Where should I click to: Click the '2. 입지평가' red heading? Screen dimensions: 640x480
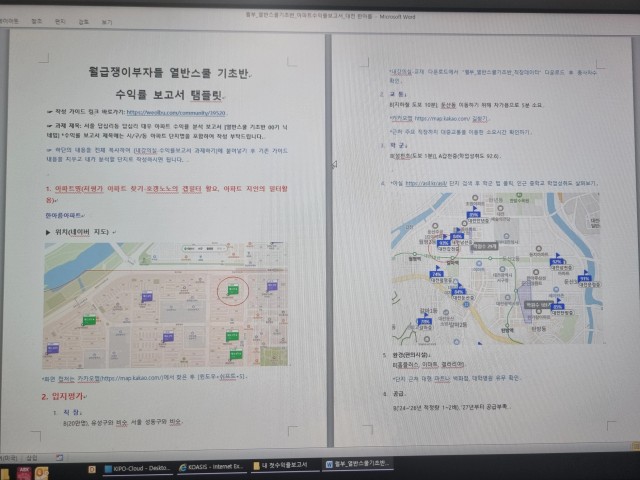[x=64, y=396]
